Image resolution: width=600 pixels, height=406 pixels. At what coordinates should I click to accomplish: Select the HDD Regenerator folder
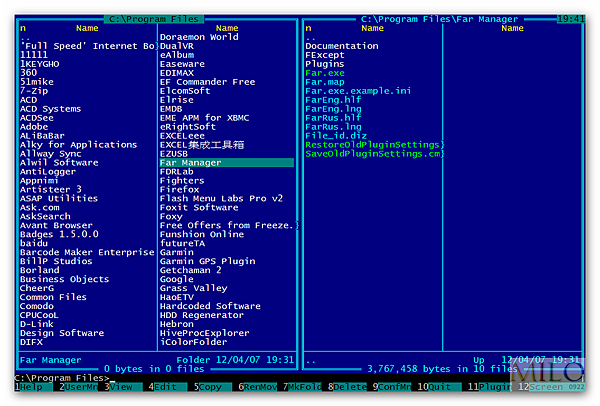tap(202, 315)
